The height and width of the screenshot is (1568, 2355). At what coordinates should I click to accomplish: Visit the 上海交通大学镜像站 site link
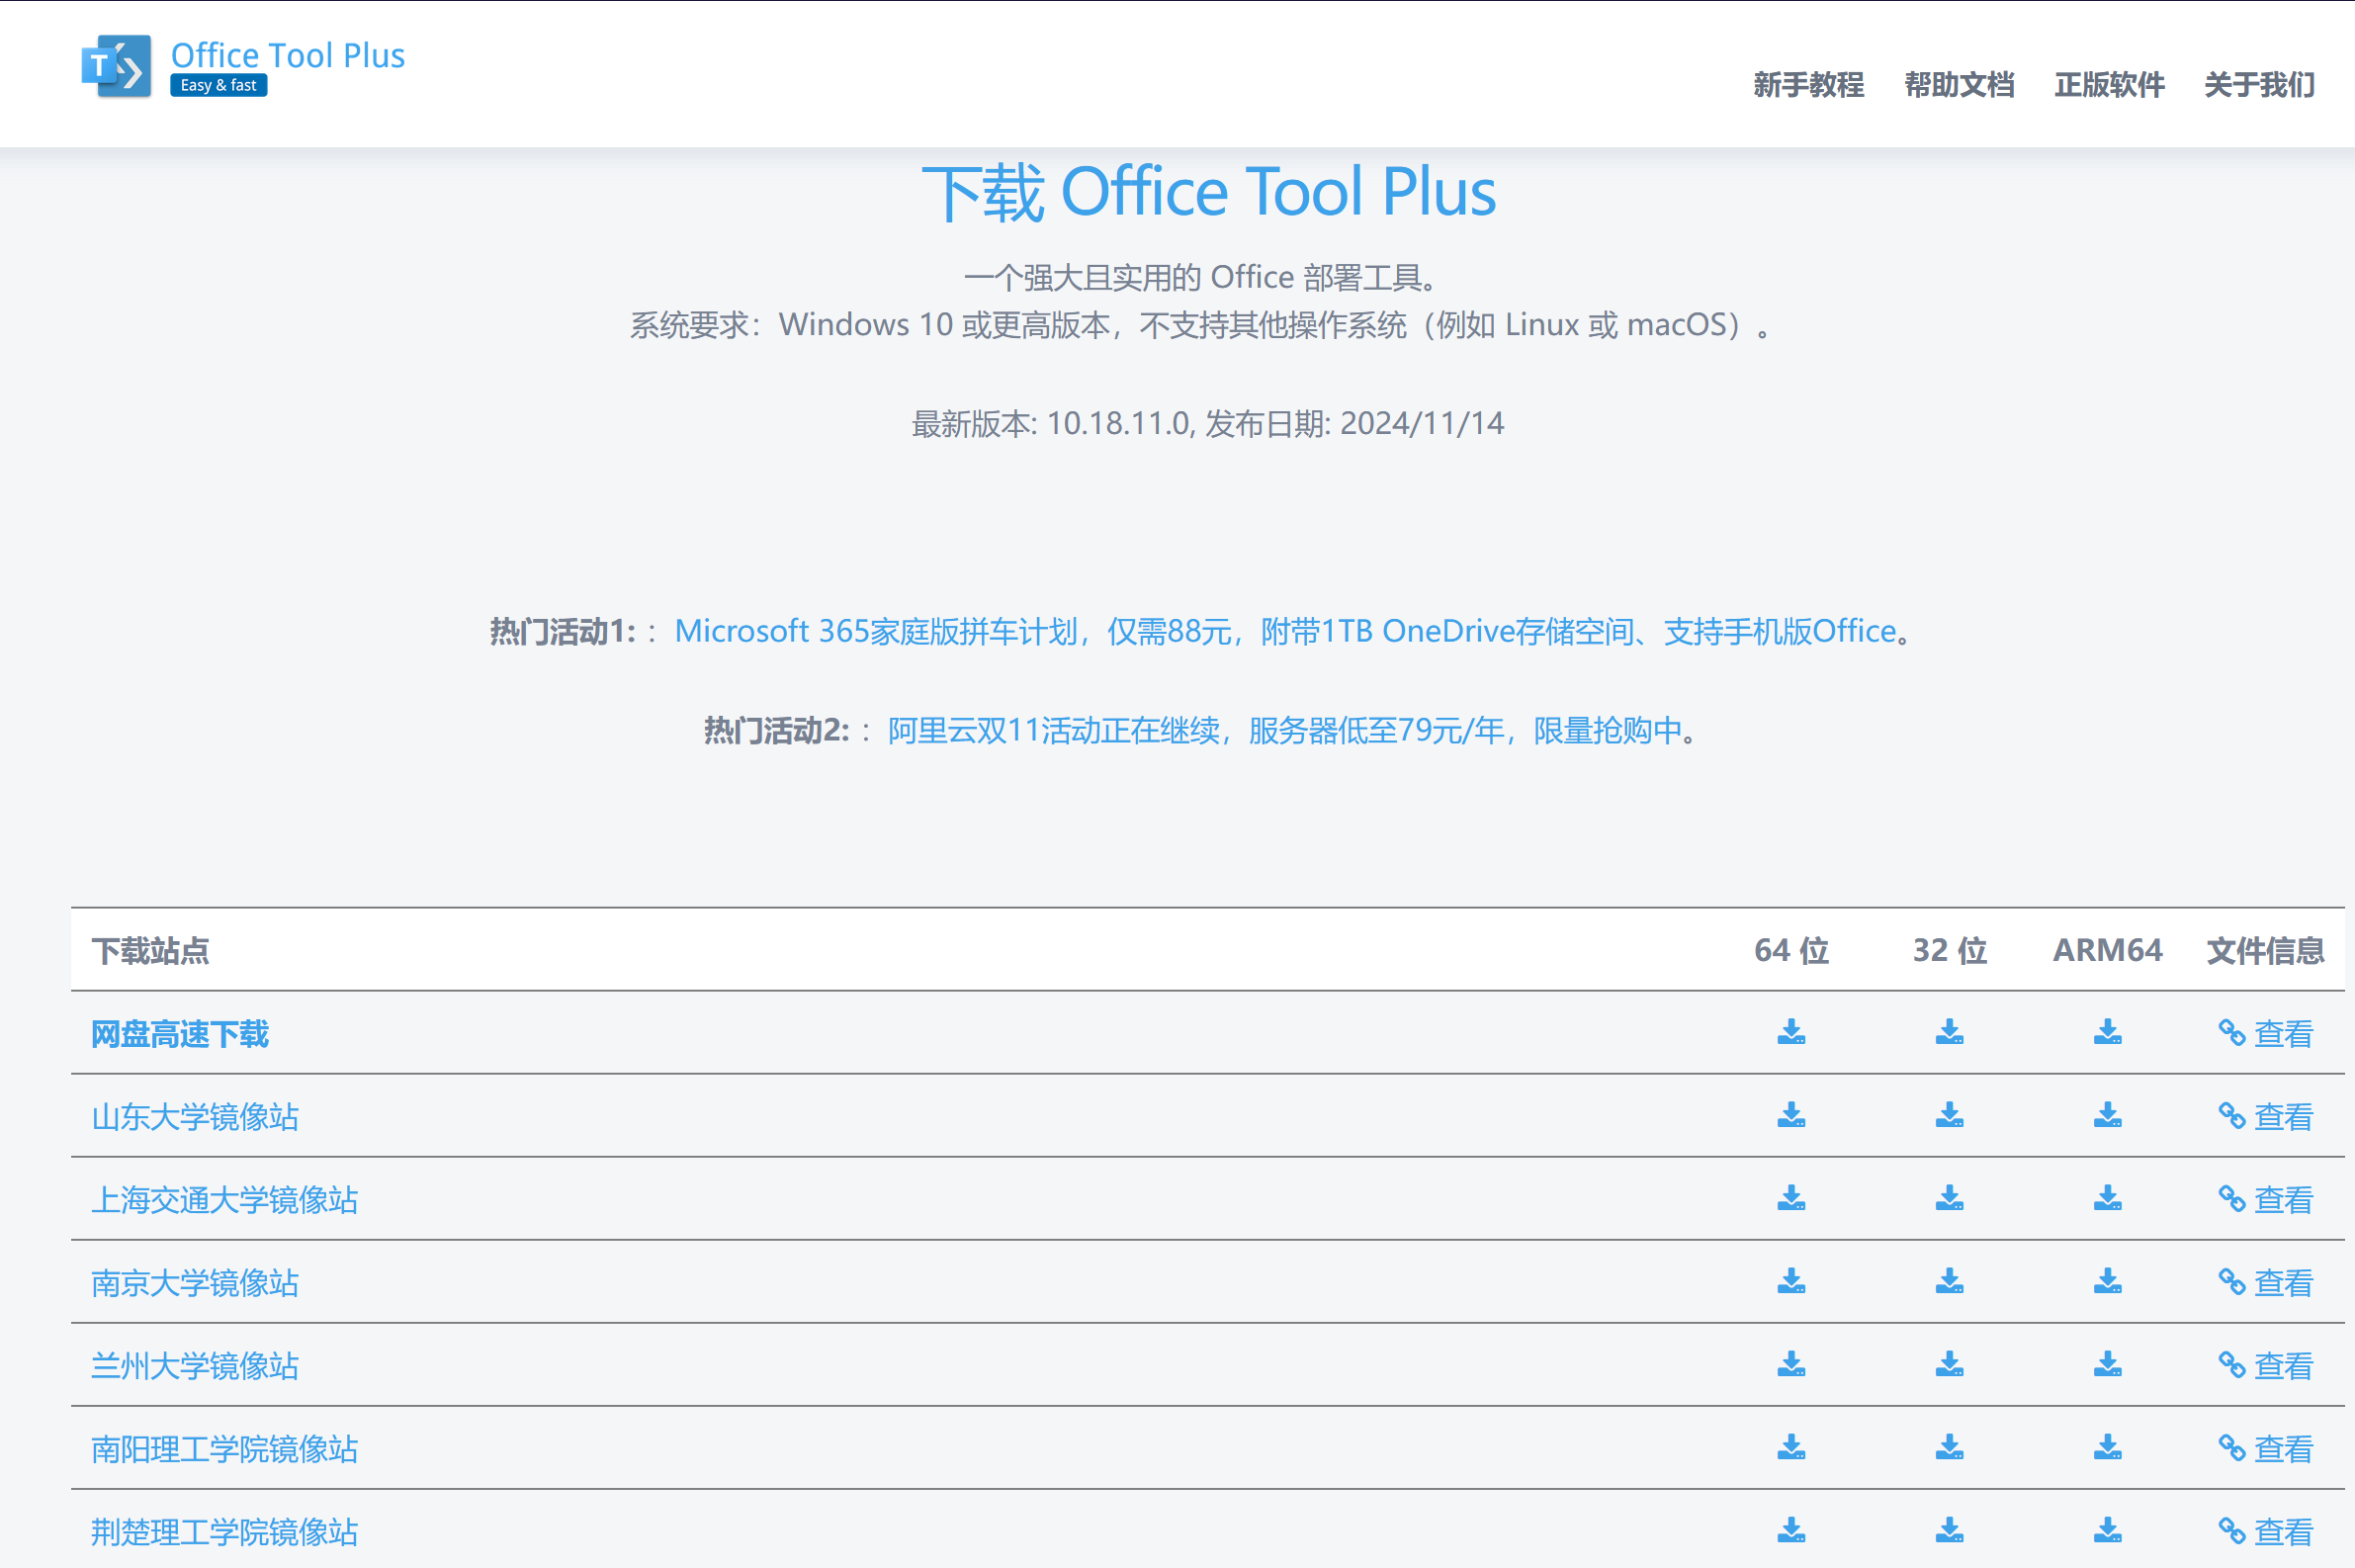click(x=224, y=1200)
